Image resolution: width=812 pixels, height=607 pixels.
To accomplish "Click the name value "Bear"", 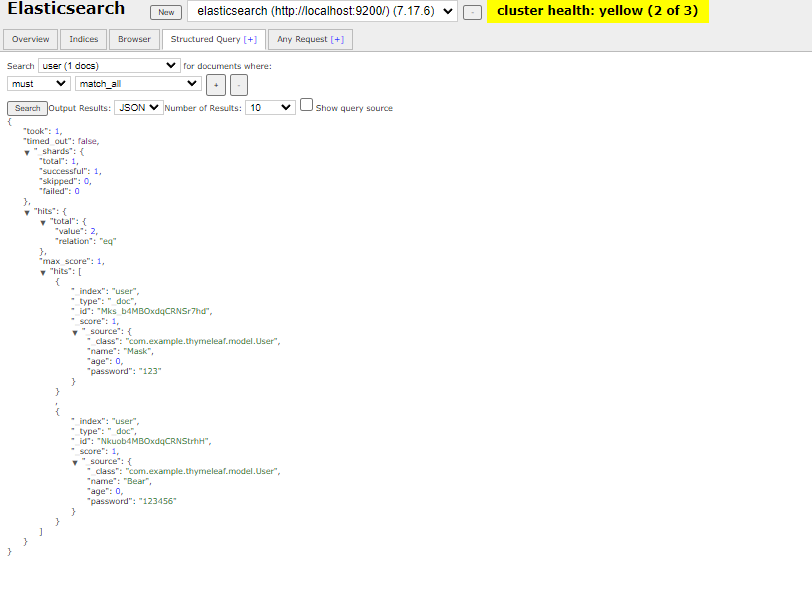I will (136, 481).
